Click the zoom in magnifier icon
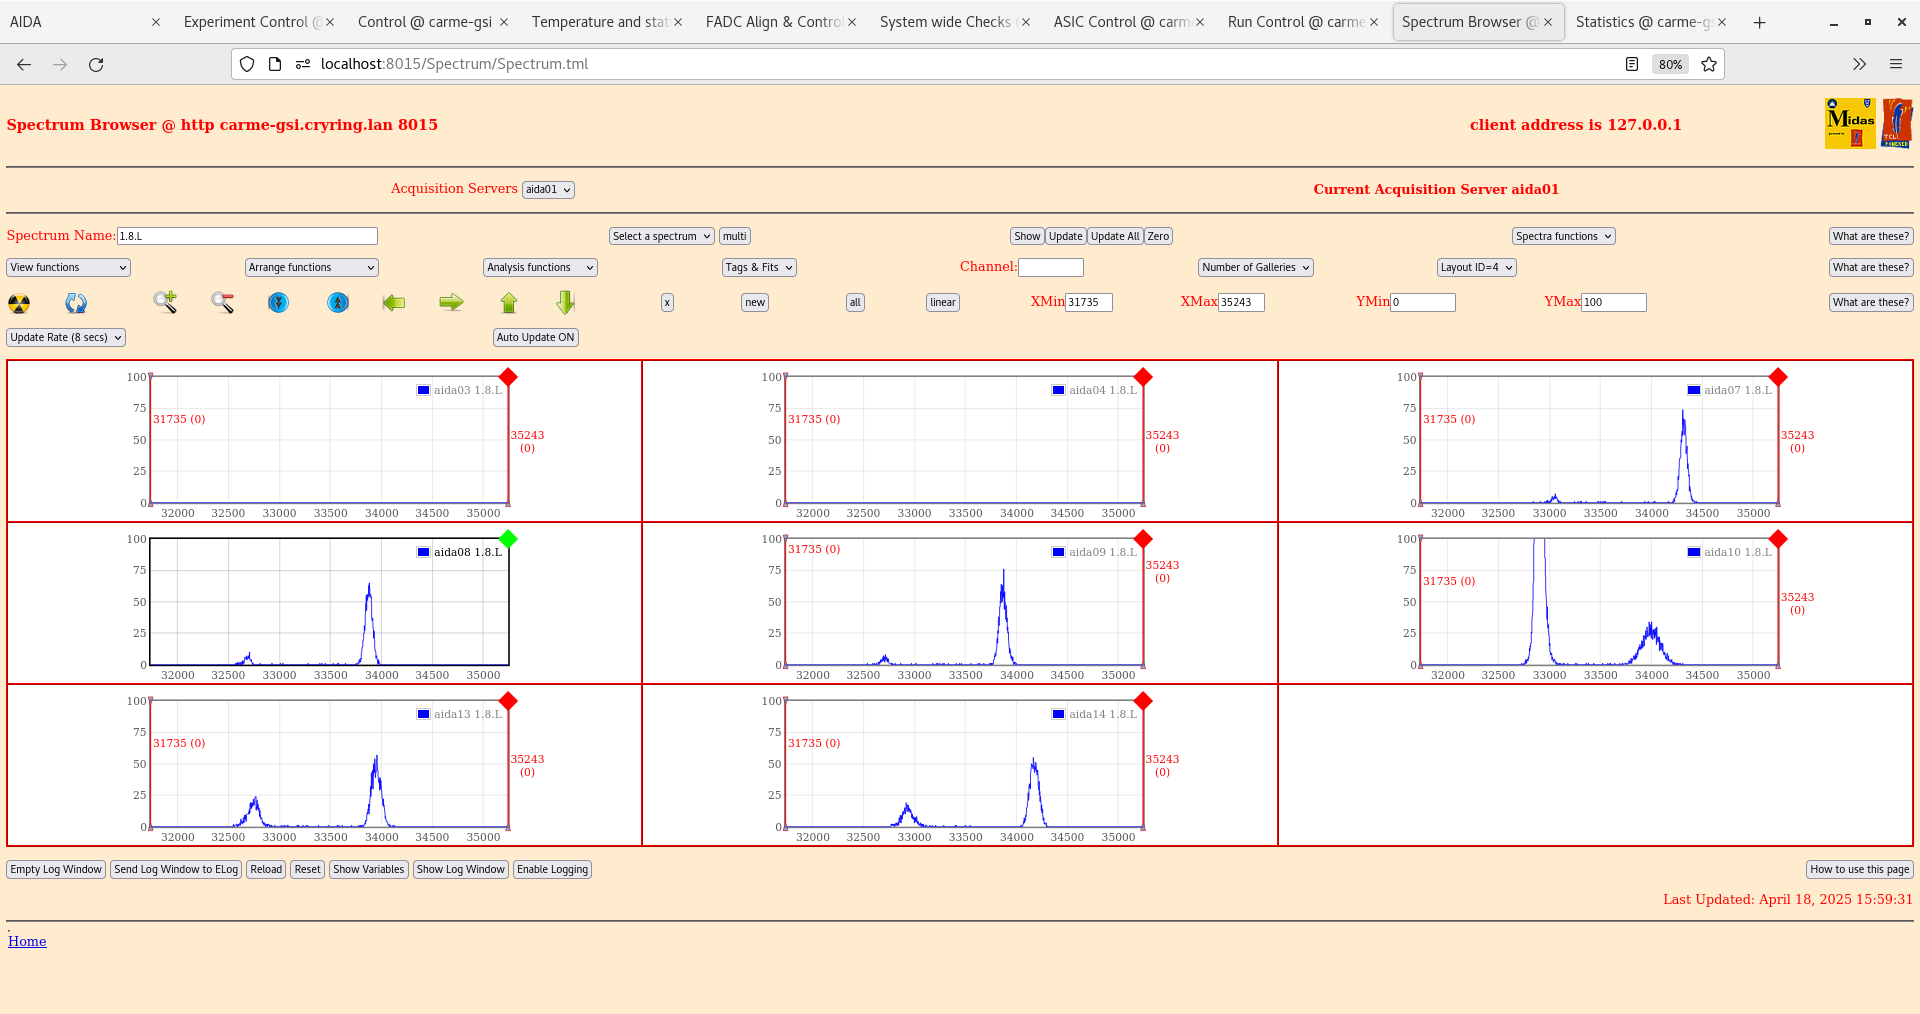Viewport: 1920px width, 1014px height. (x=165, y=302)
